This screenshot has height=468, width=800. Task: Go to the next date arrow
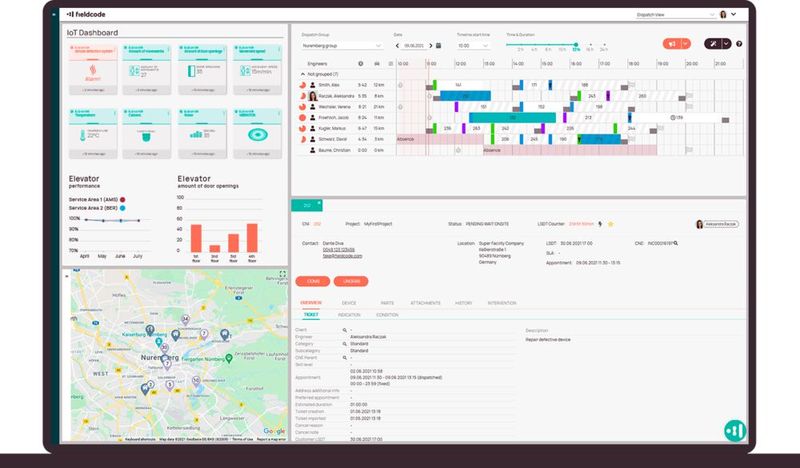click(x=431, y=45)
